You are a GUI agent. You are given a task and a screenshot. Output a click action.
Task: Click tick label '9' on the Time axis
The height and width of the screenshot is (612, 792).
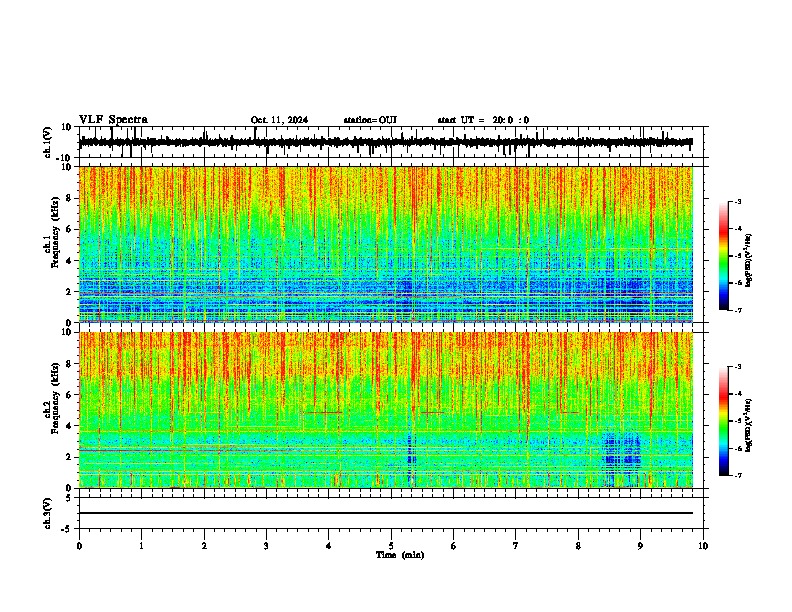640,546
